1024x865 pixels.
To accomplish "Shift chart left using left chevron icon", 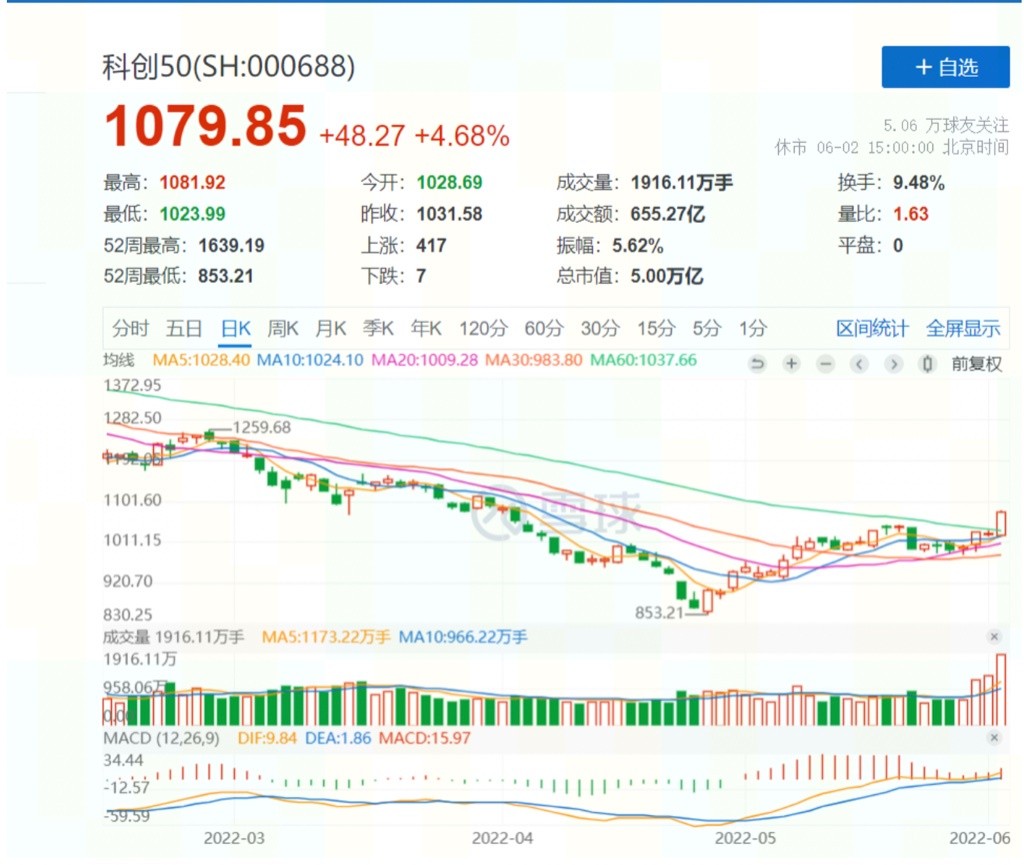I will coord(859,364).
